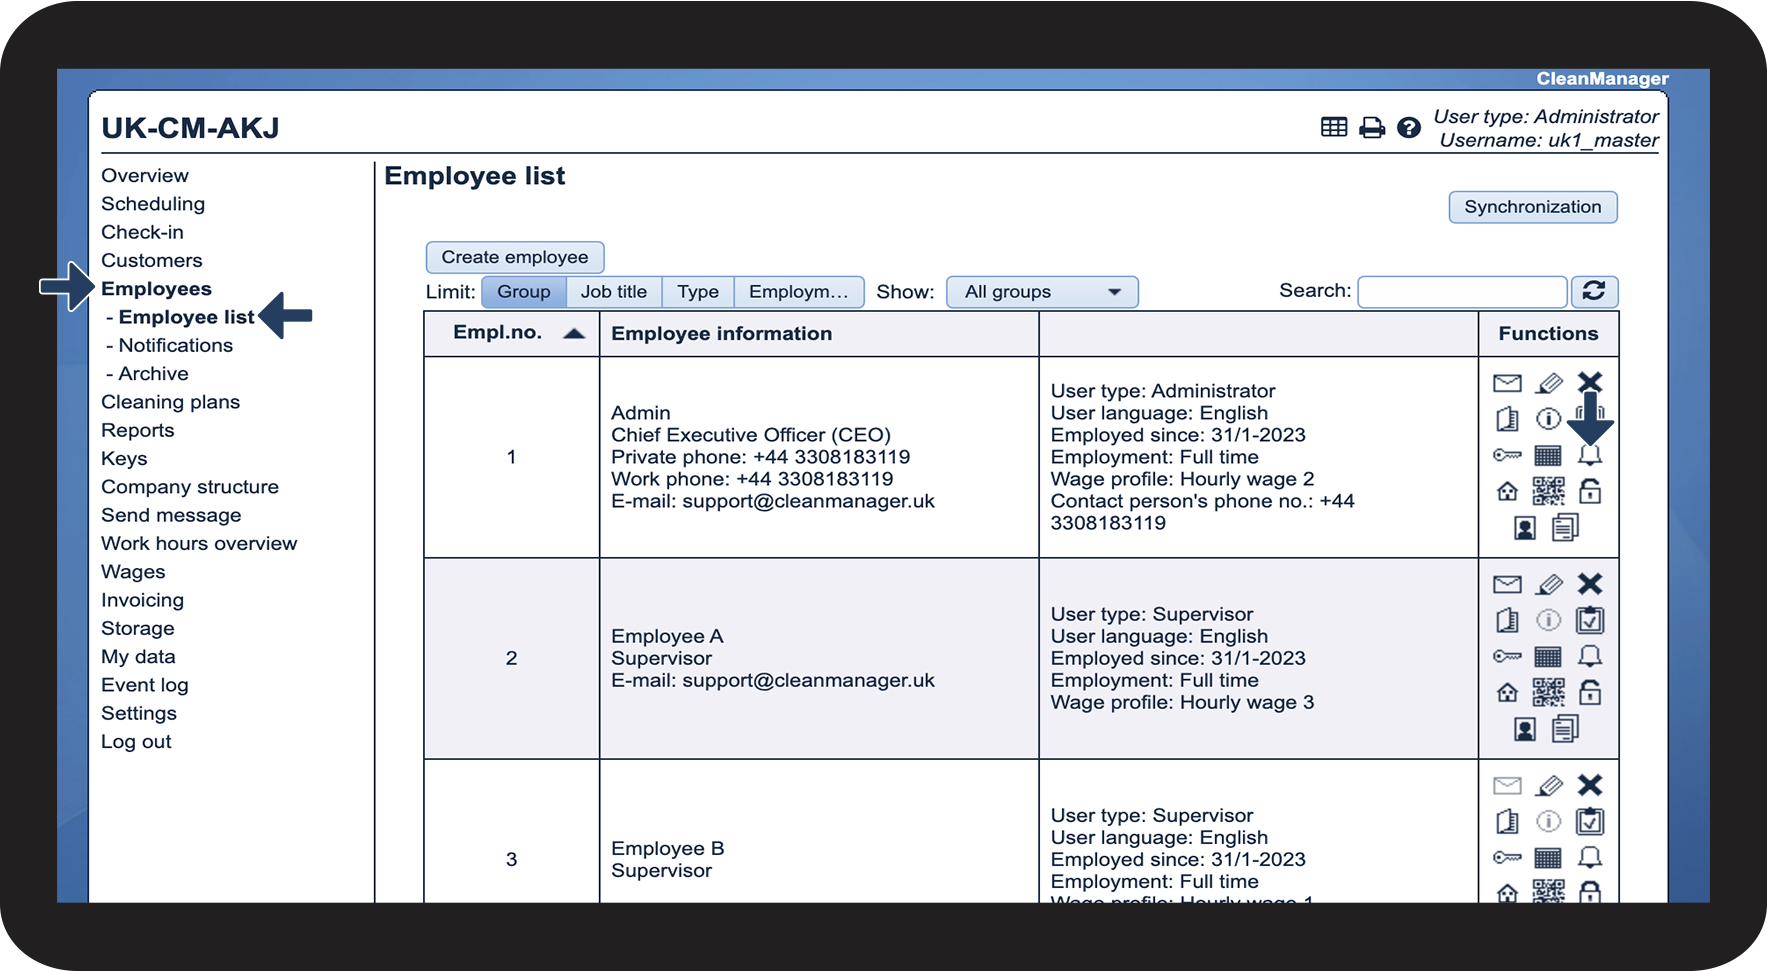This screenshot has height=971, width=1767.
Task: Click the key icon for Employee A
Action: tap(1507, 657)
